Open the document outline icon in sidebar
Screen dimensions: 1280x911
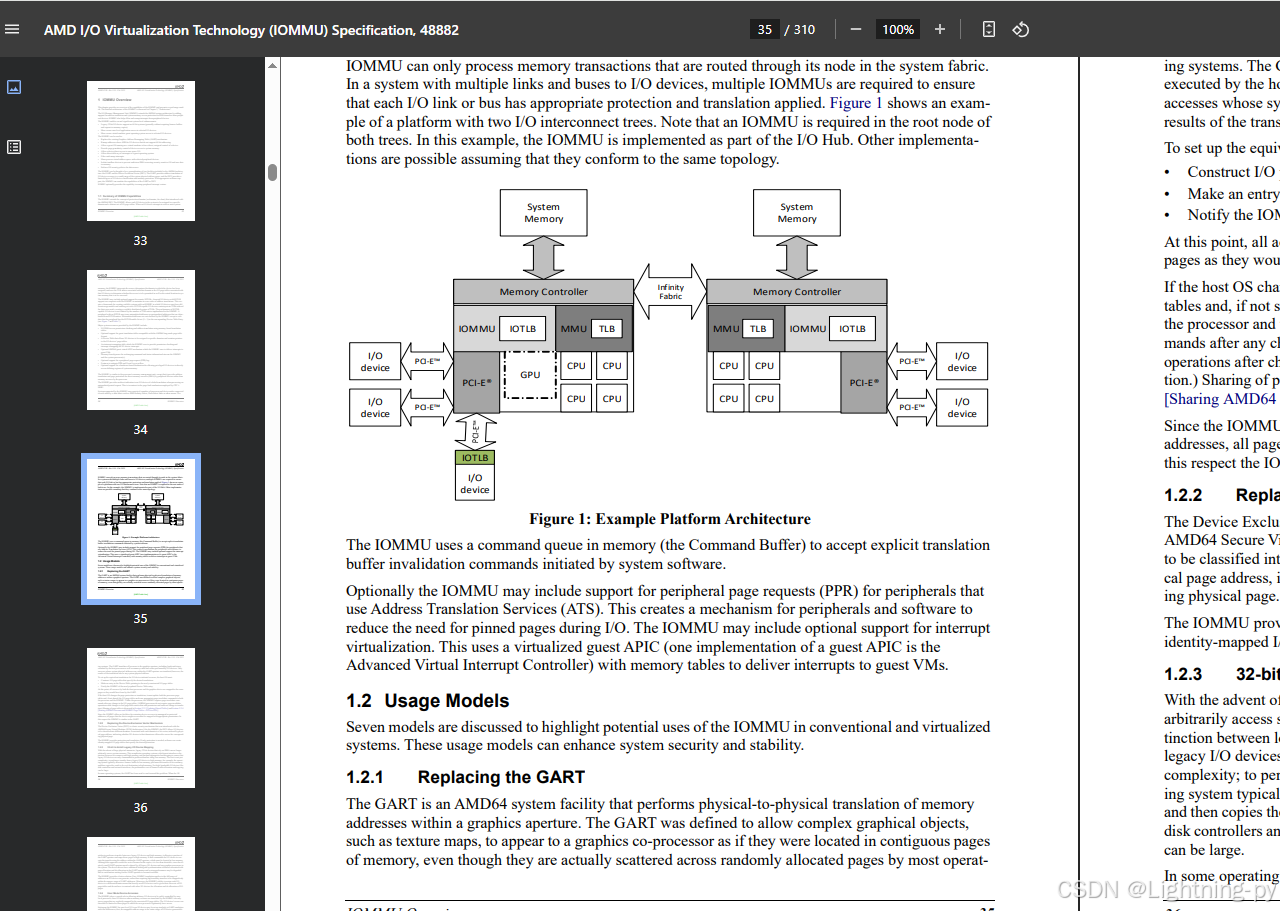(x=14, y=147)
